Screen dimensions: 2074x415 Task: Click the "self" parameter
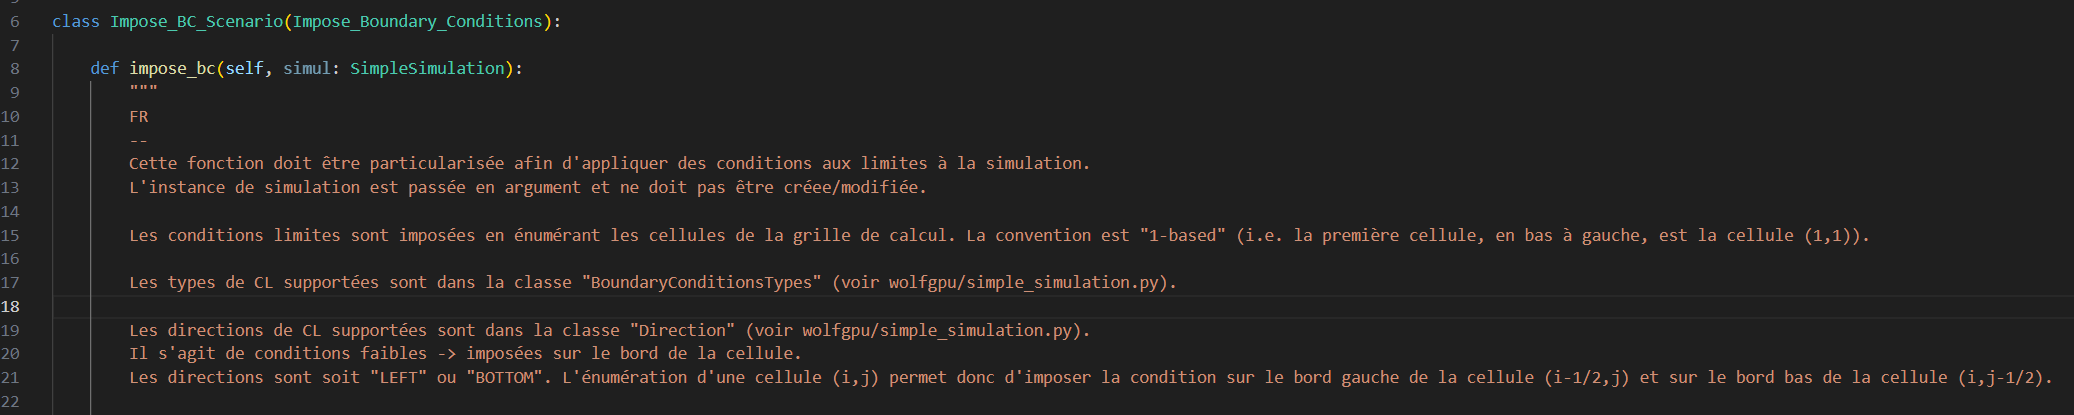click(x=244, y=69)
